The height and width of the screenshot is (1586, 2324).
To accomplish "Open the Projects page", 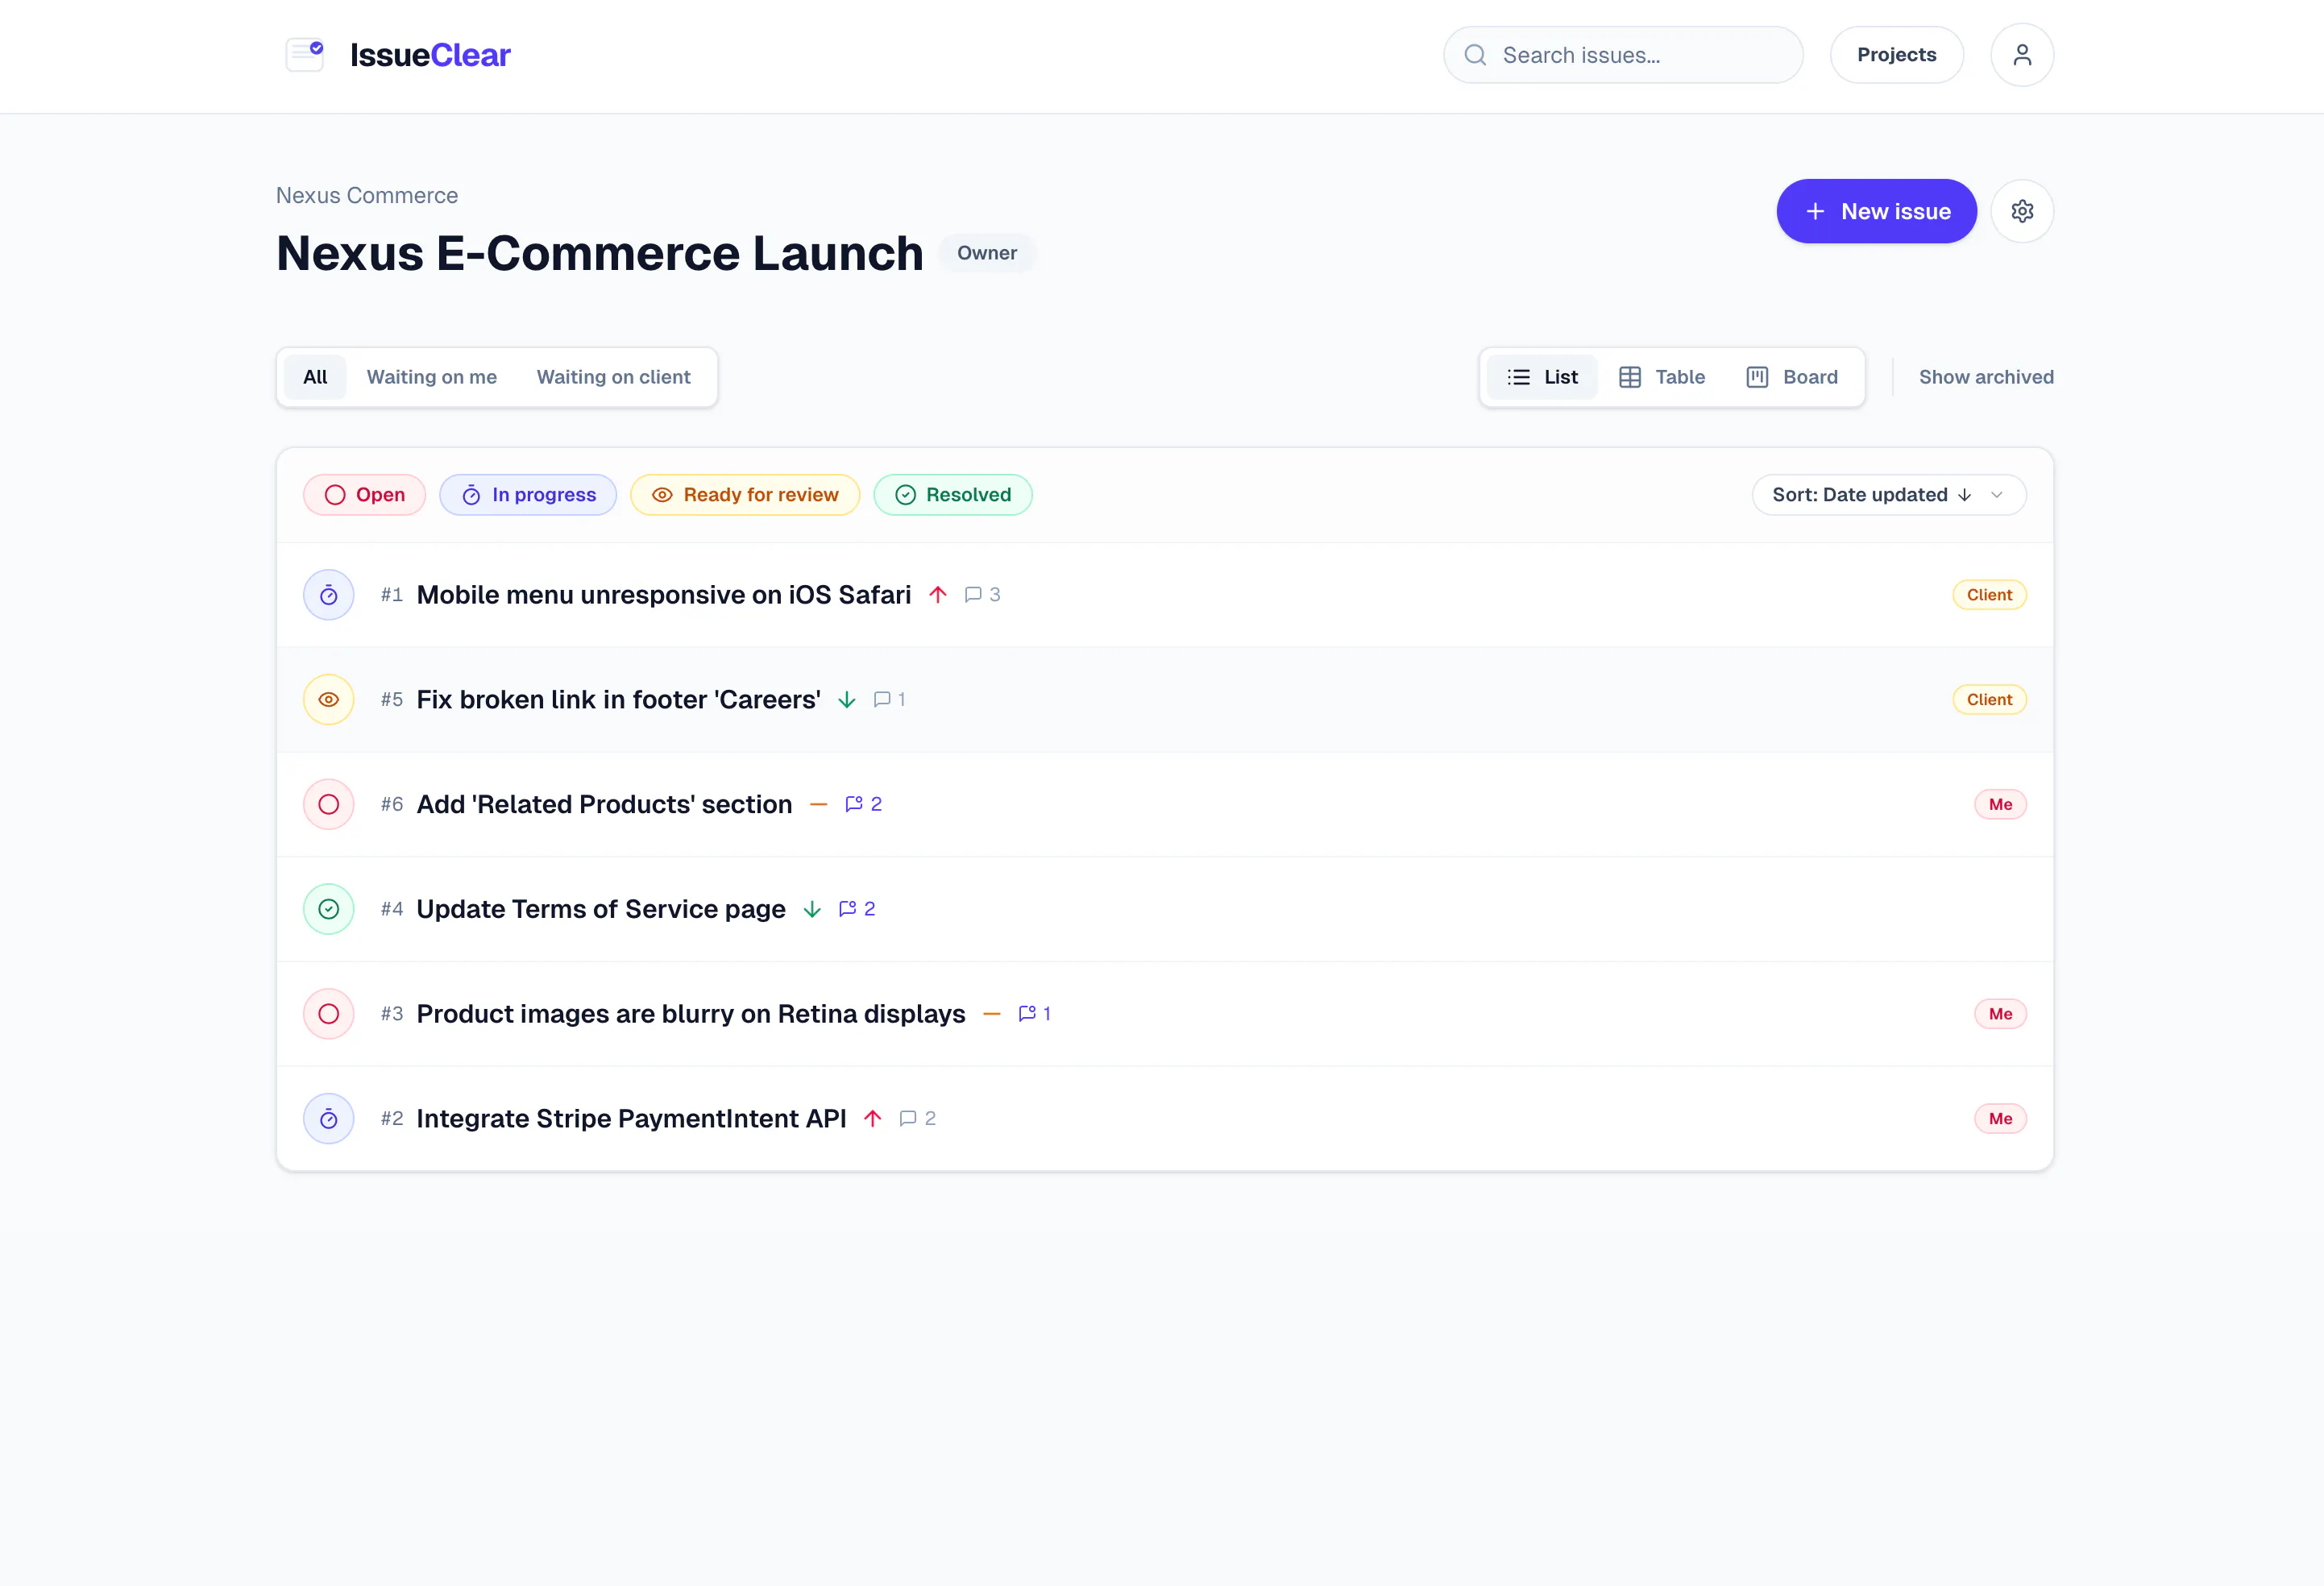I will [x=1895, y=55].
